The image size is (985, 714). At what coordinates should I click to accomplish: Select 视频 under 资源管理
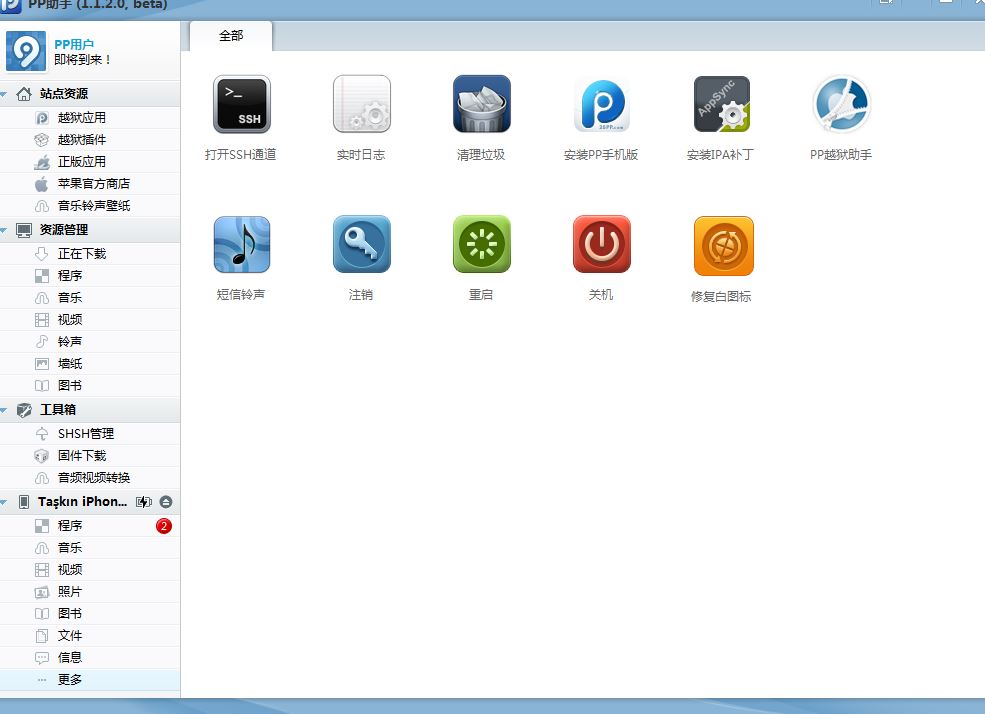coord(90,320)
